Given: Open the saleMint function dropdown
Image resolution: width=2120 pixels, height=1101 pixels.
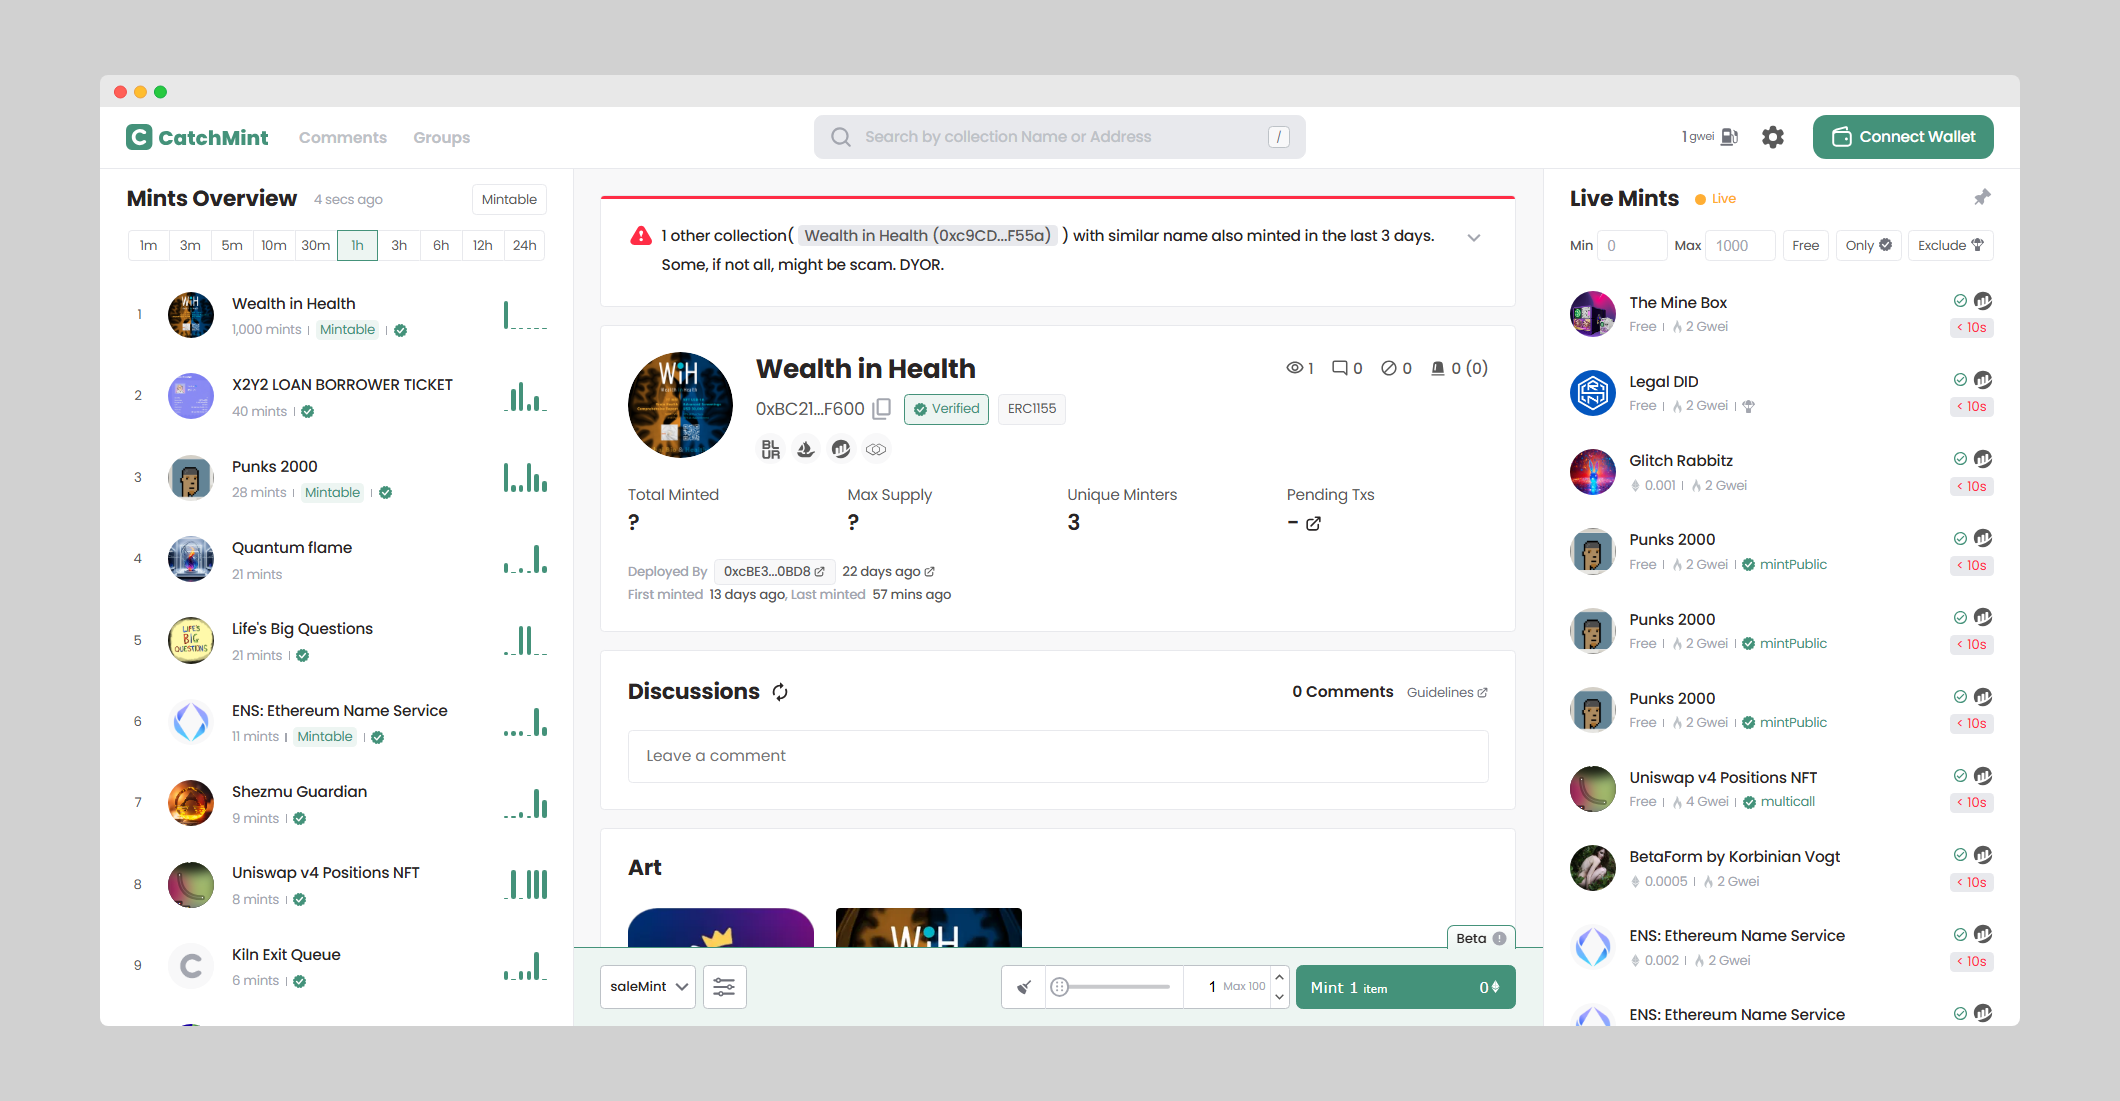Looking at the screenshot, I should click(x=648, y=987).
